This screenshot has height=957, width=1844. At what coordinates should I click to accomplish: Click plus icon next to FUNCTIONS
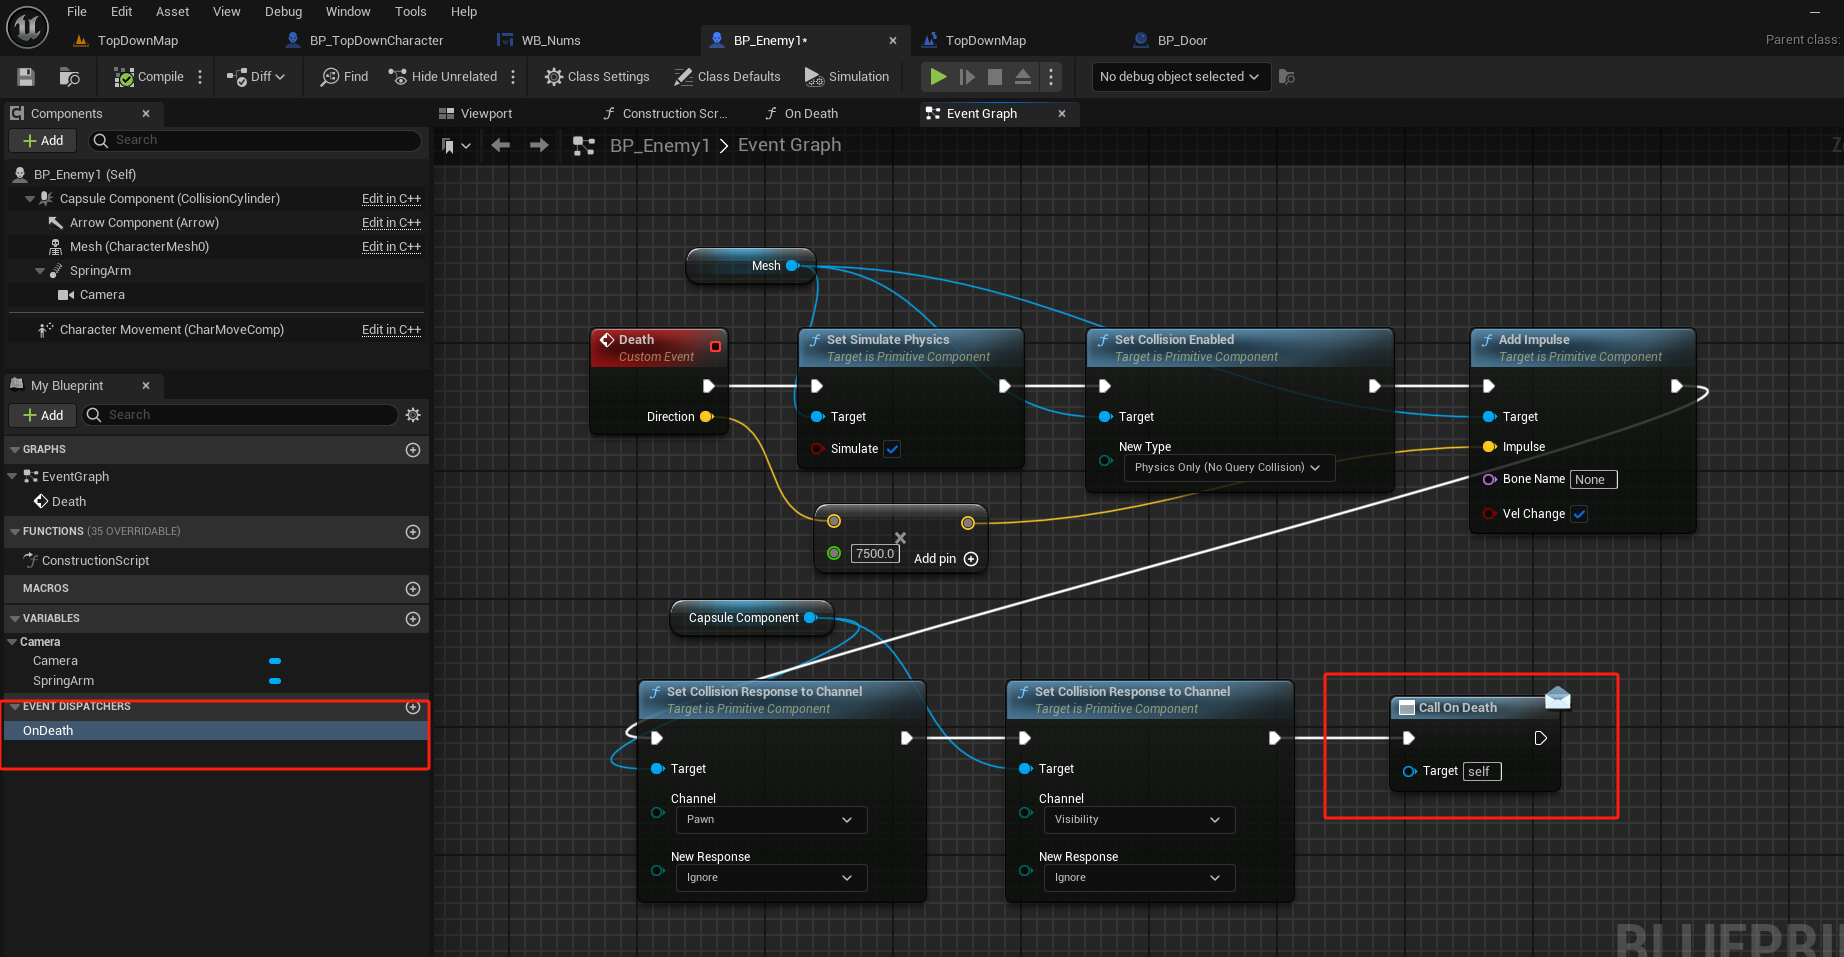(x=413, y=532)
